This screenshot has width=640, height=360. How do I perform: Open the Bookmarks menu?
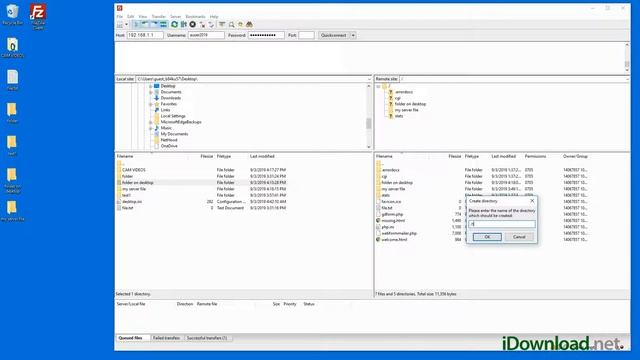pos(196,17)
